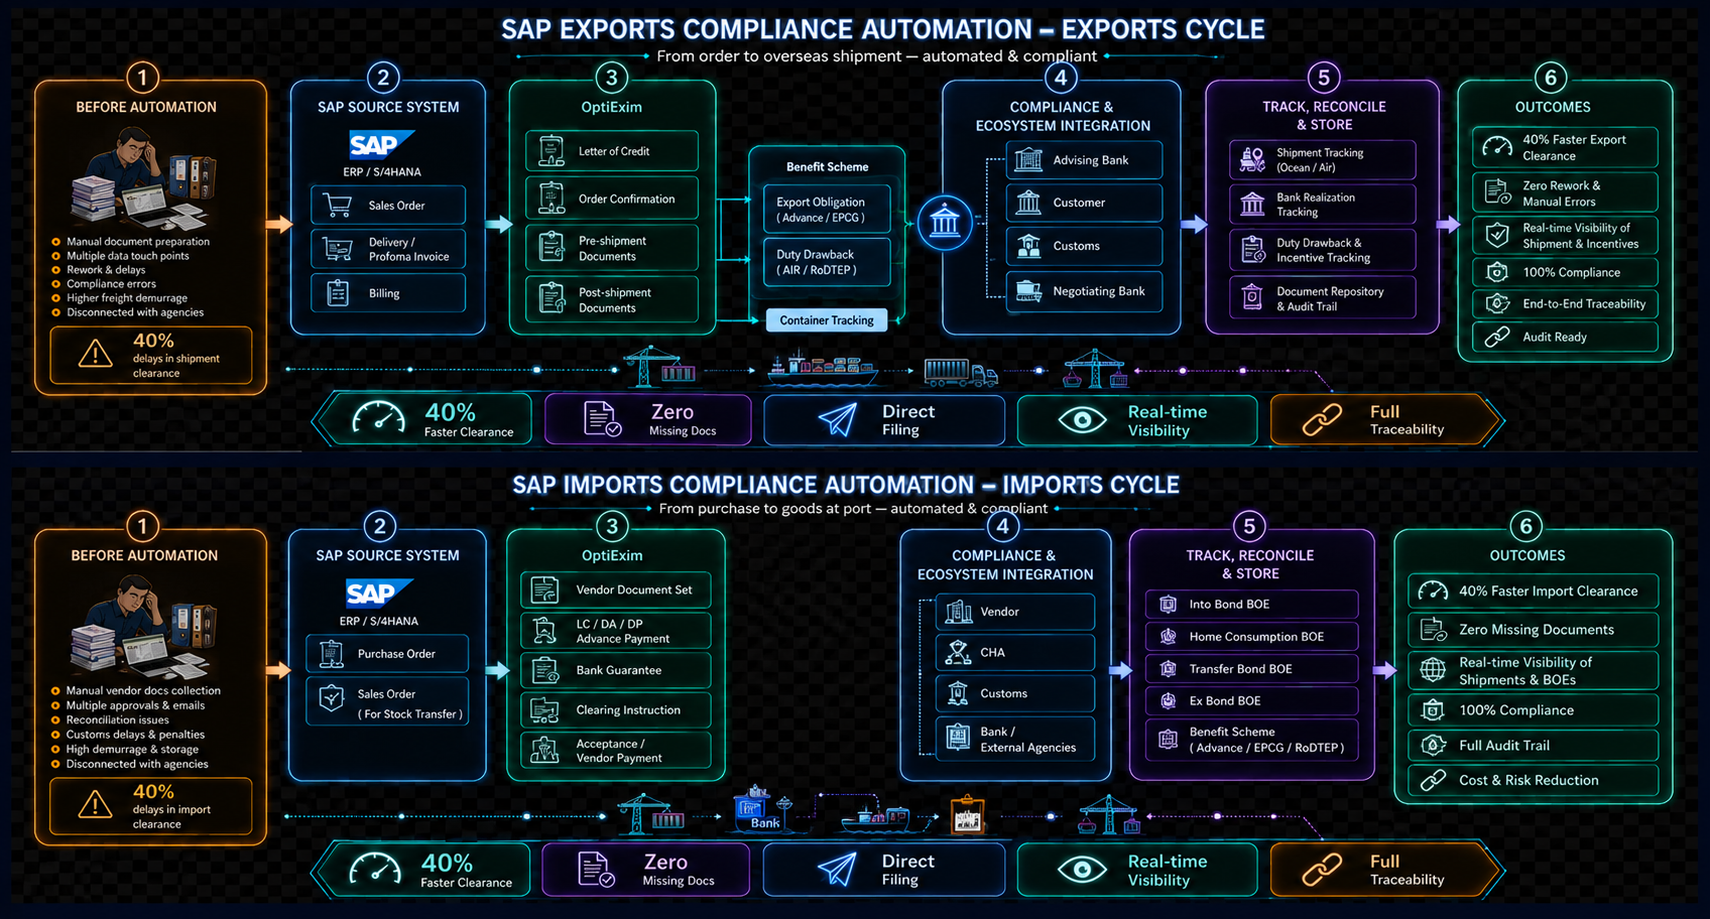Select the Clearing Instruction icon
Image resolution: width=1710 pixels, height=919 pixels.
click(x=545, y=710)
